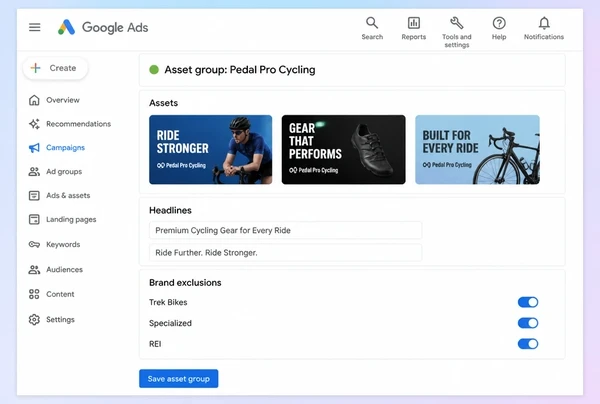This screenshot has height=404, width=600.
Task: Open the Reports chart icon
Action: [414, 23]
